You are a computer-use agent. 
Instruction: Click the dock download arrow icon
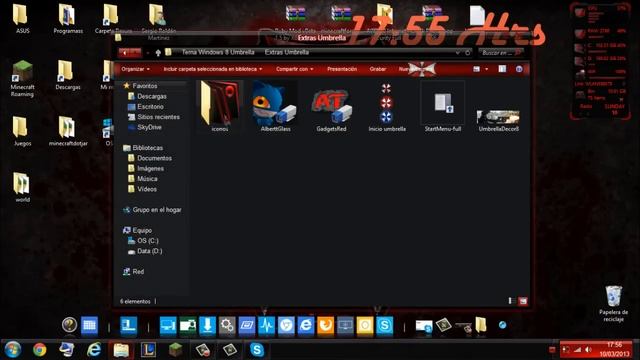[207, 325]
